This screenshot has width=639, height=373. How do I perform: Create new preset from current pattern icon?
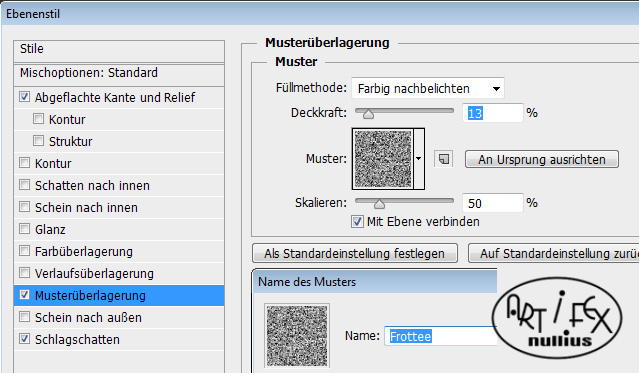click(x=443, y=159)
